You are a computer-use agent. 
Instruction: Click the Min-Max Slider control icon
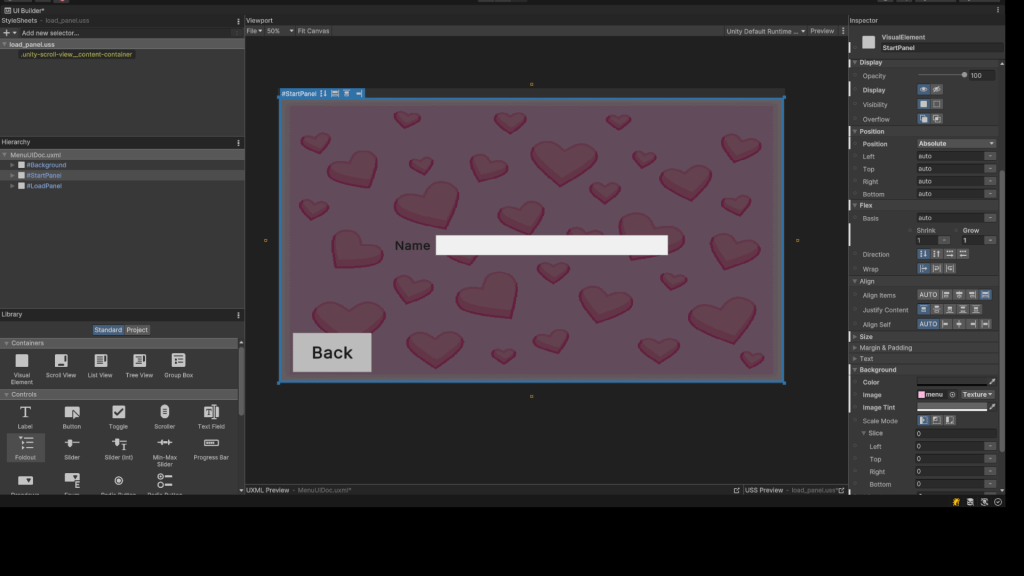pos(165,443)
